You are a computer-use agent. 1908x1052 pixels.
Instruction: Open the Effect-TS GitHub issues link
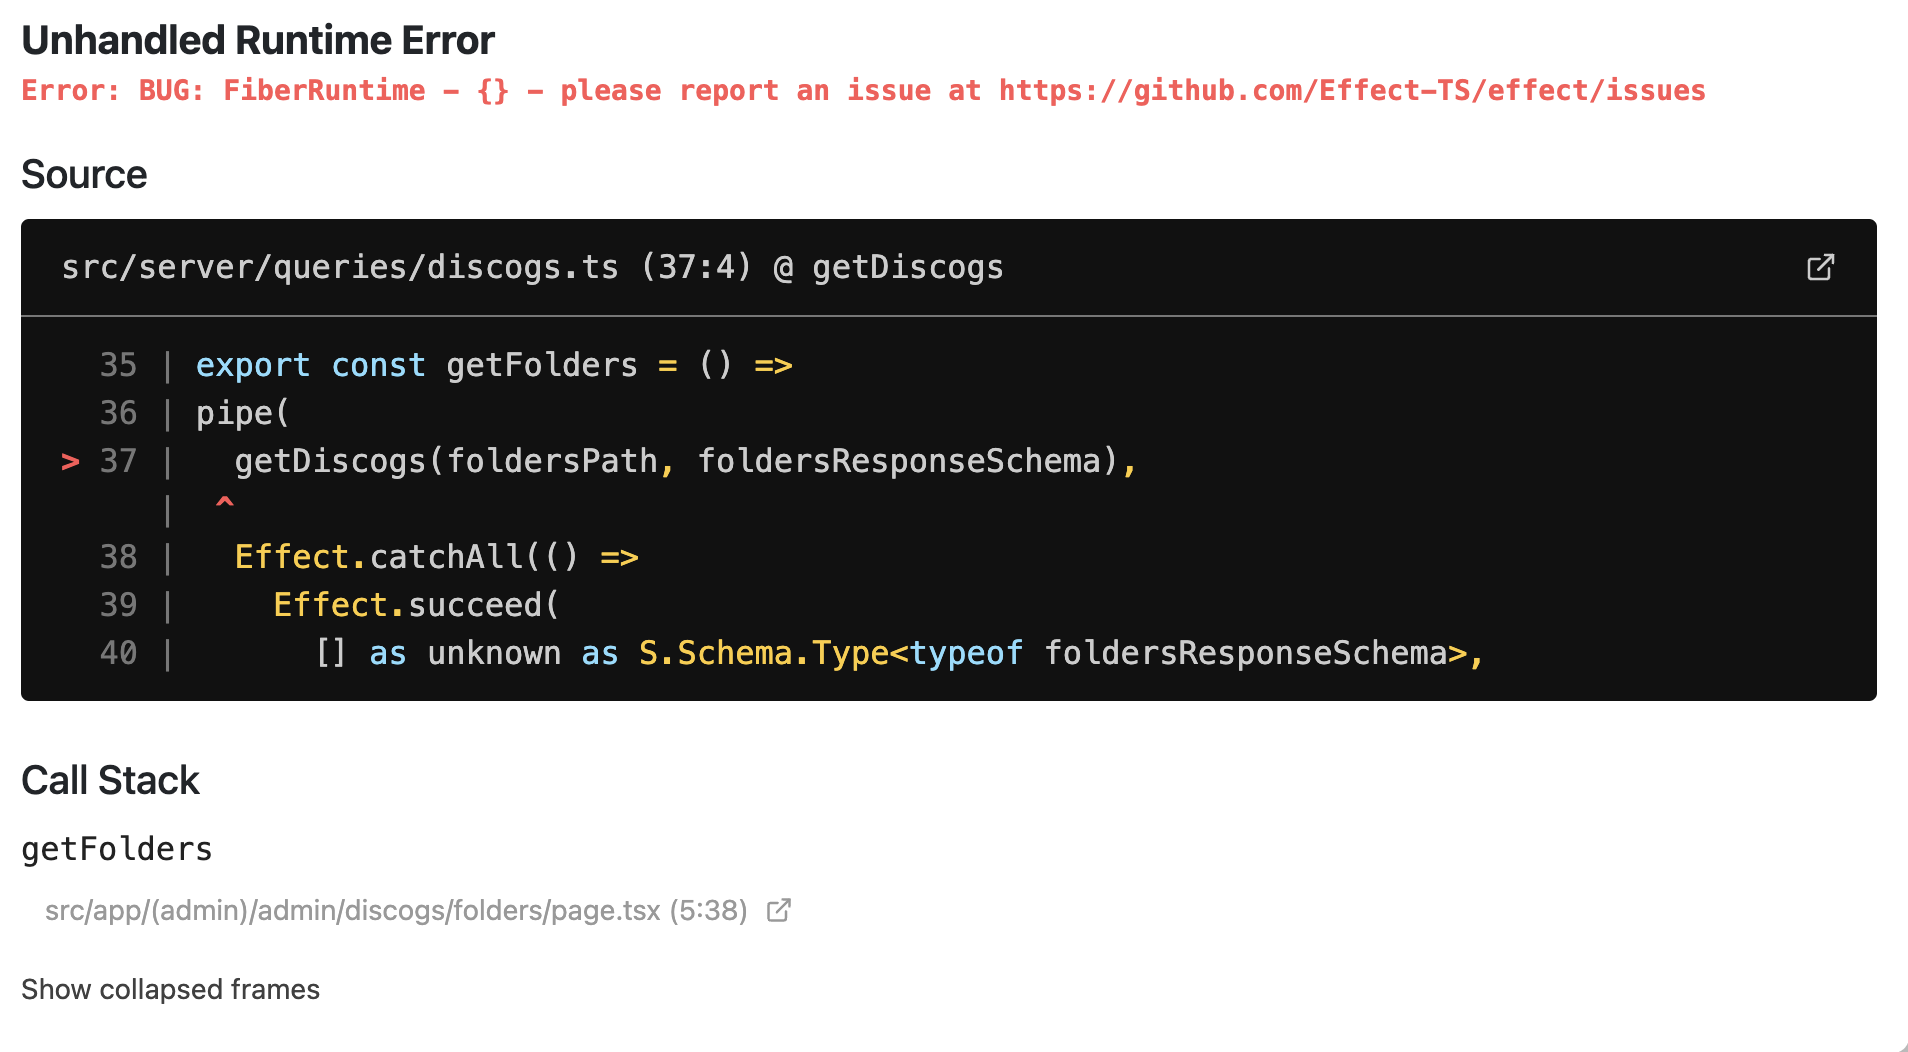(x=1350, y=90)
